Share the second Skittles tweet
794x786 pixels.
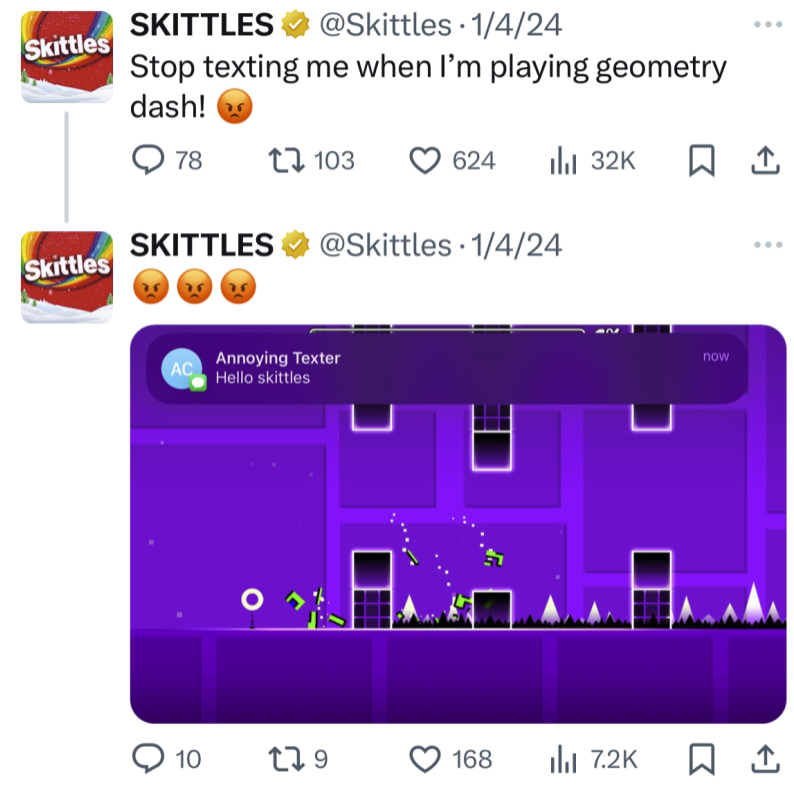pyautogui.click(x=765, y=759)
